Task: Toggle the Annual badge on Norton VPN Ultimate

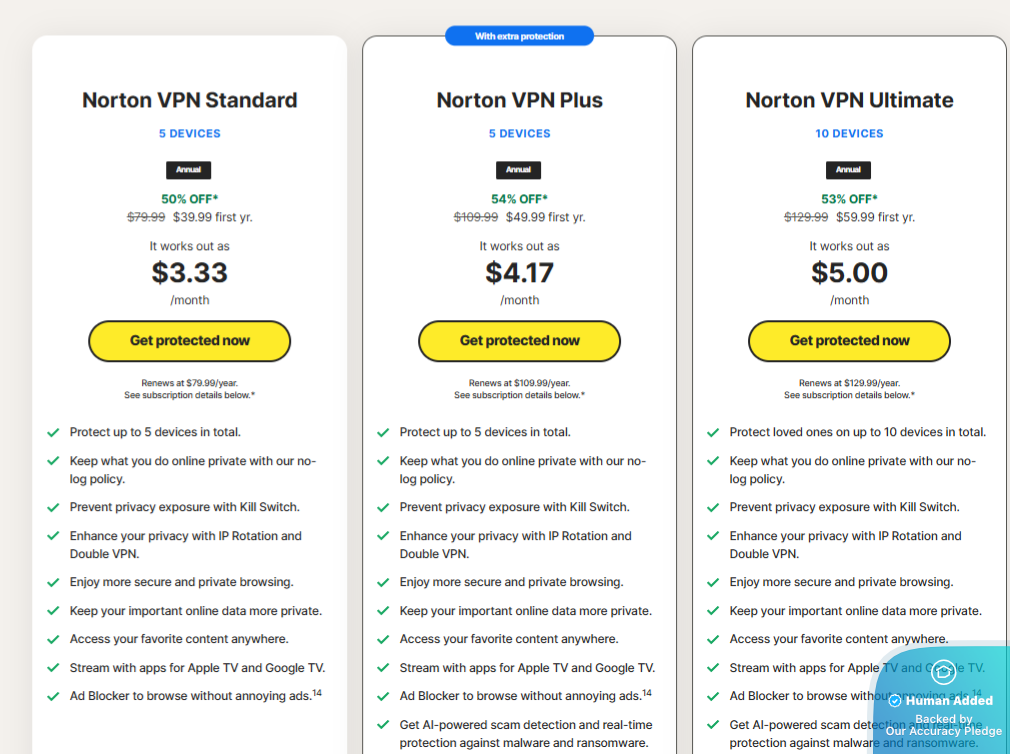Action: click(x=848, y=169)
